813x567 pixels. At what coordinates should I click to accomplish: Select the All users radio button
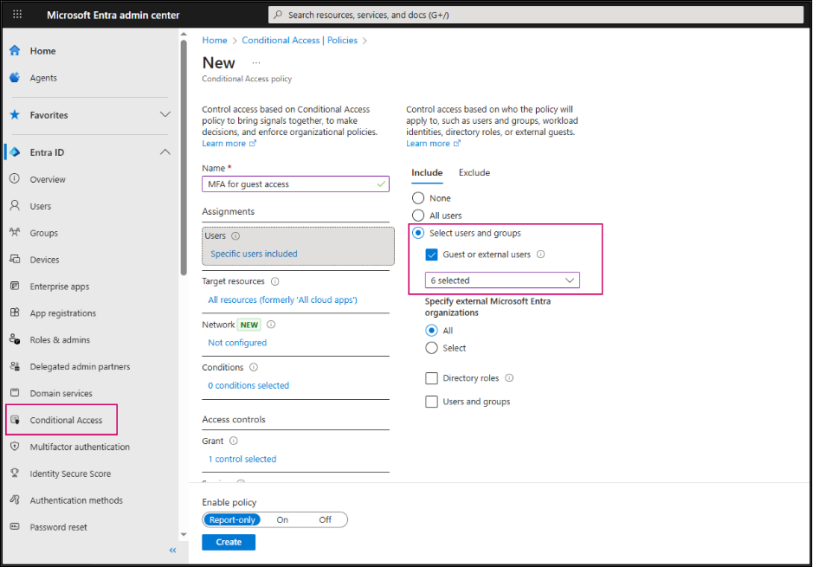click(x=418, y=215)
